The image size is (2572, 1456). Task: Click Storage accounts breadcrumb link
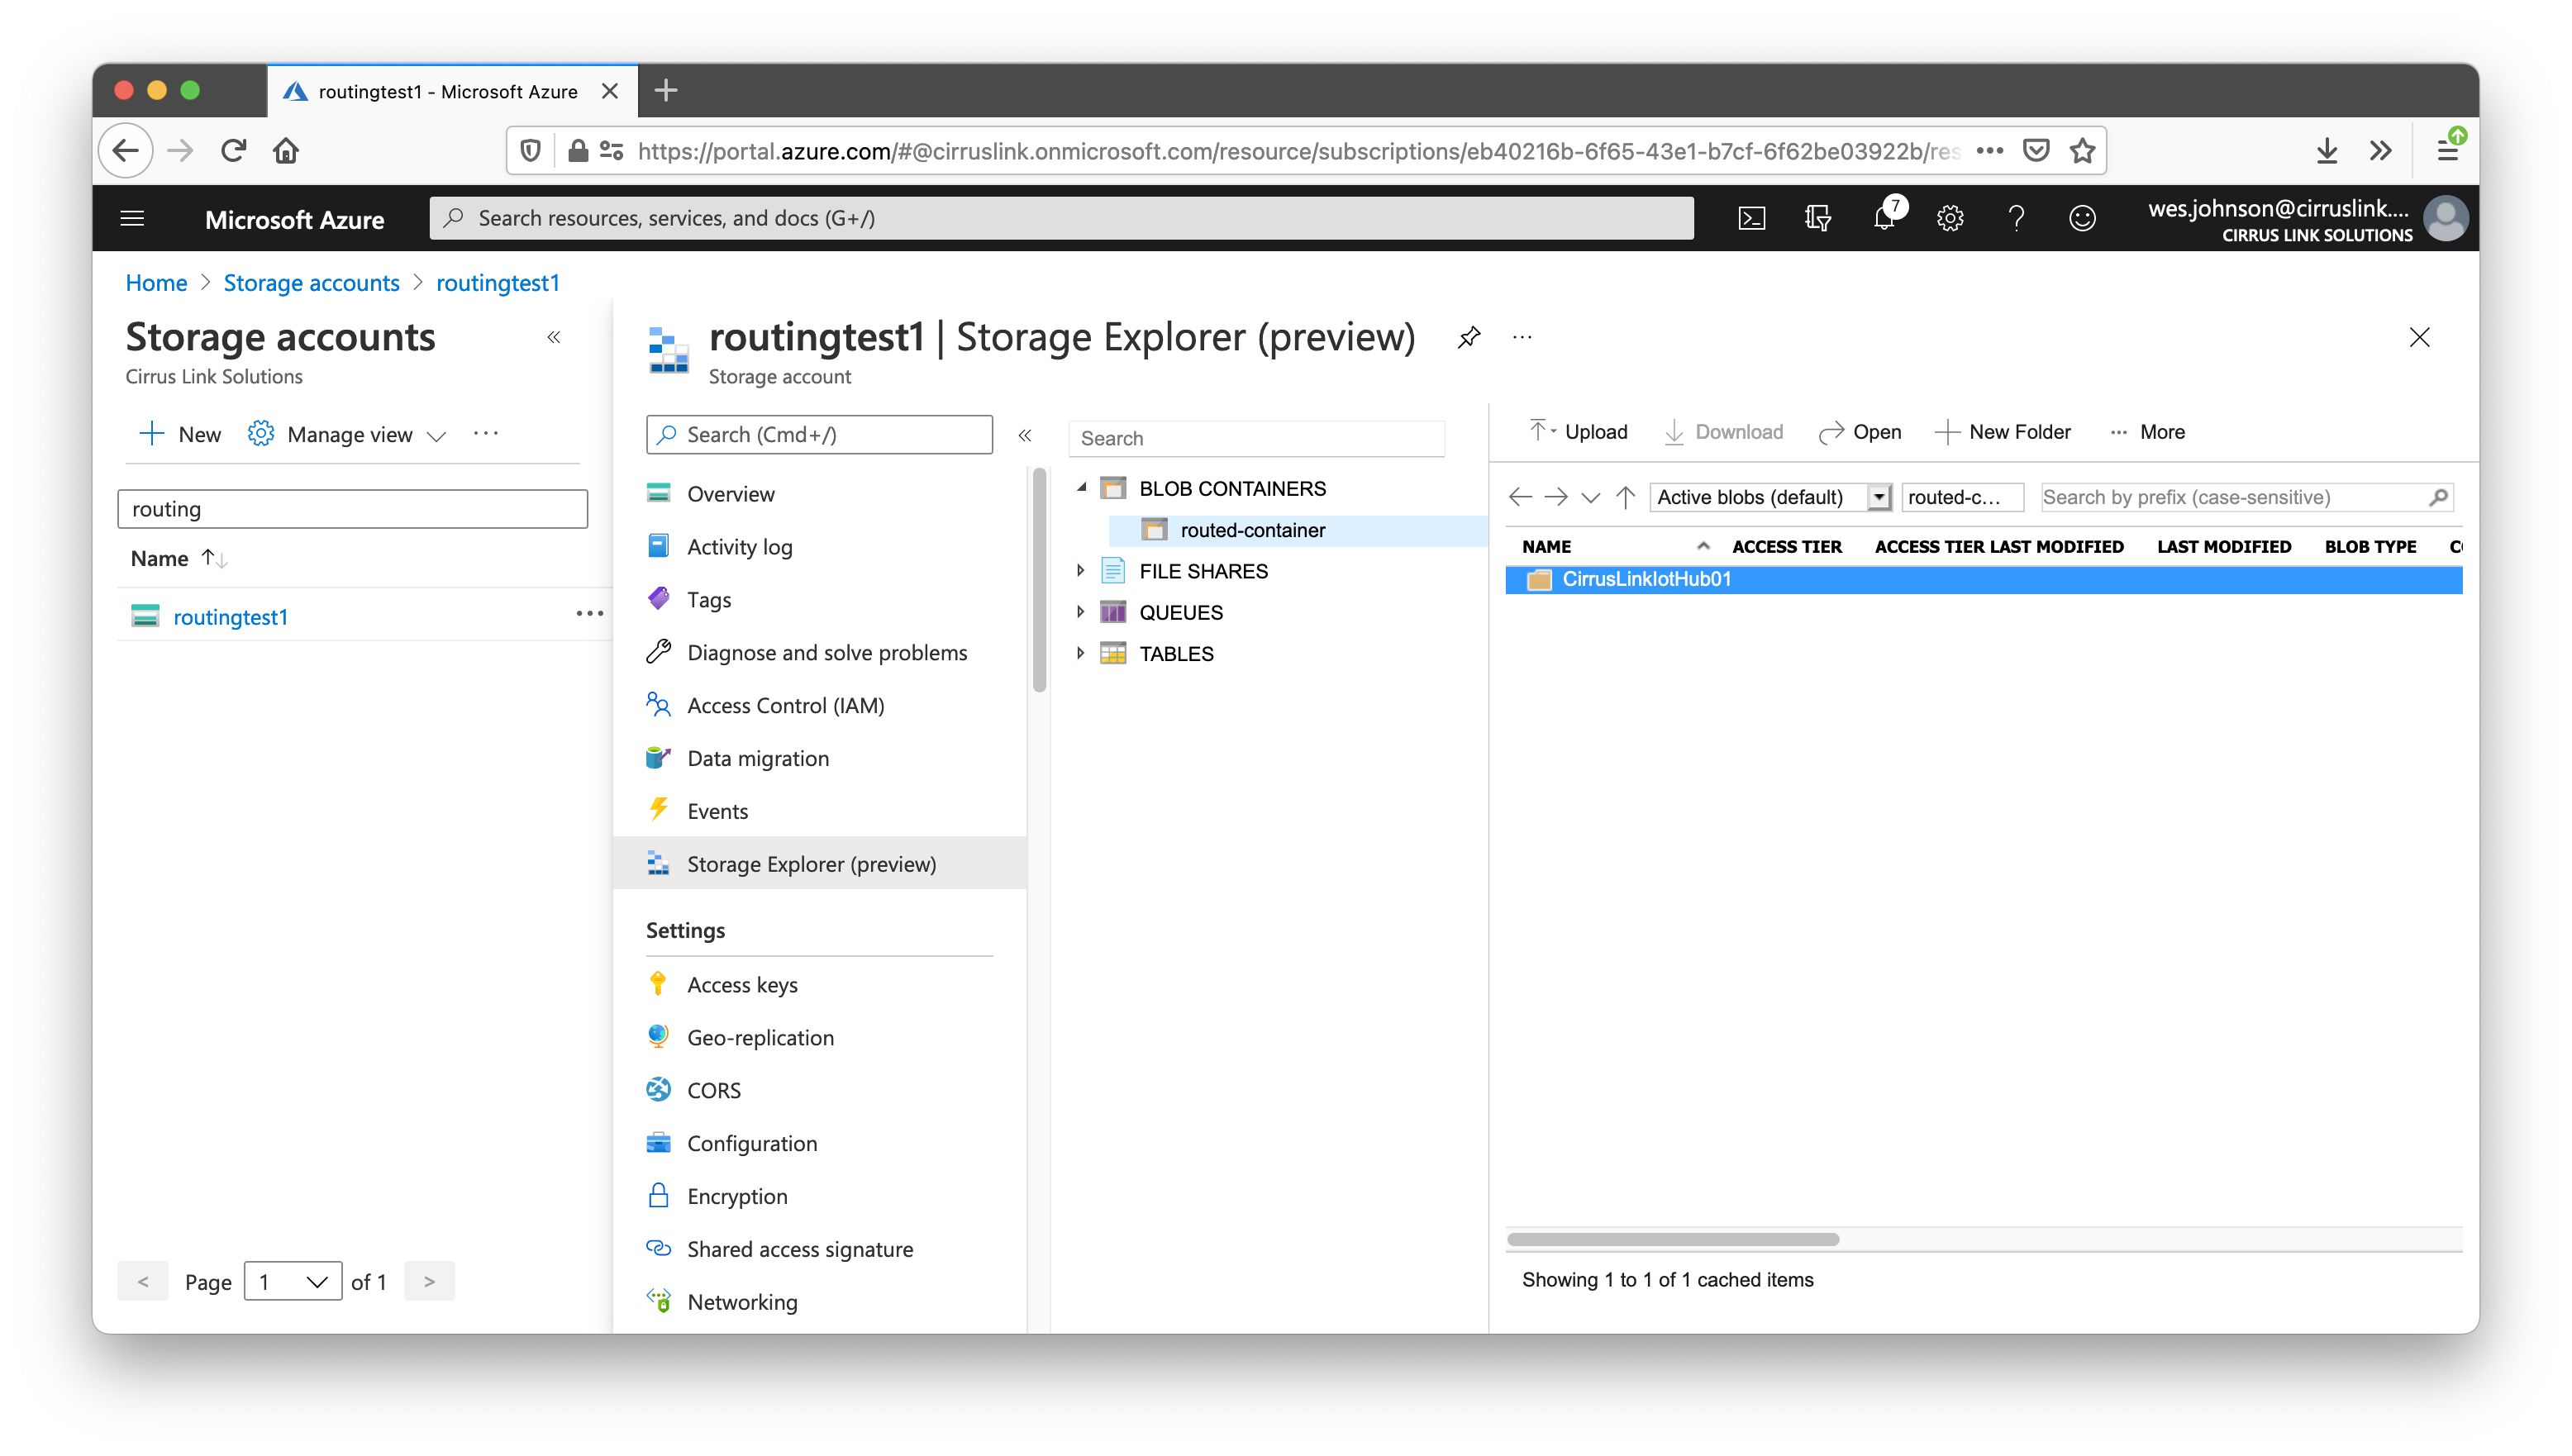pyautogui.click(x=311, y=283)
